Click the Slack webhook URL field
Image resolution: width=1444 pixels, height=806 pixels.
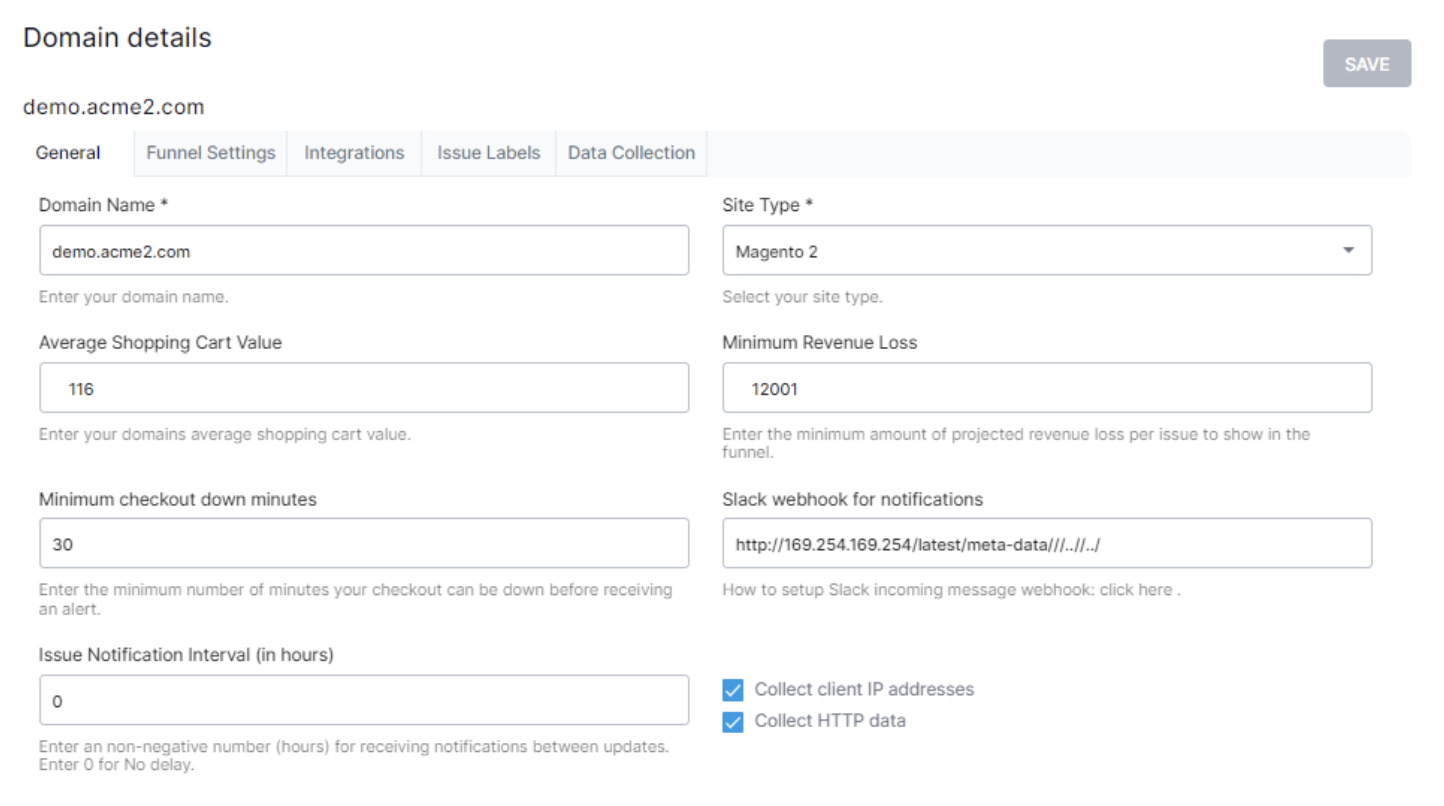pos(1047,544)
